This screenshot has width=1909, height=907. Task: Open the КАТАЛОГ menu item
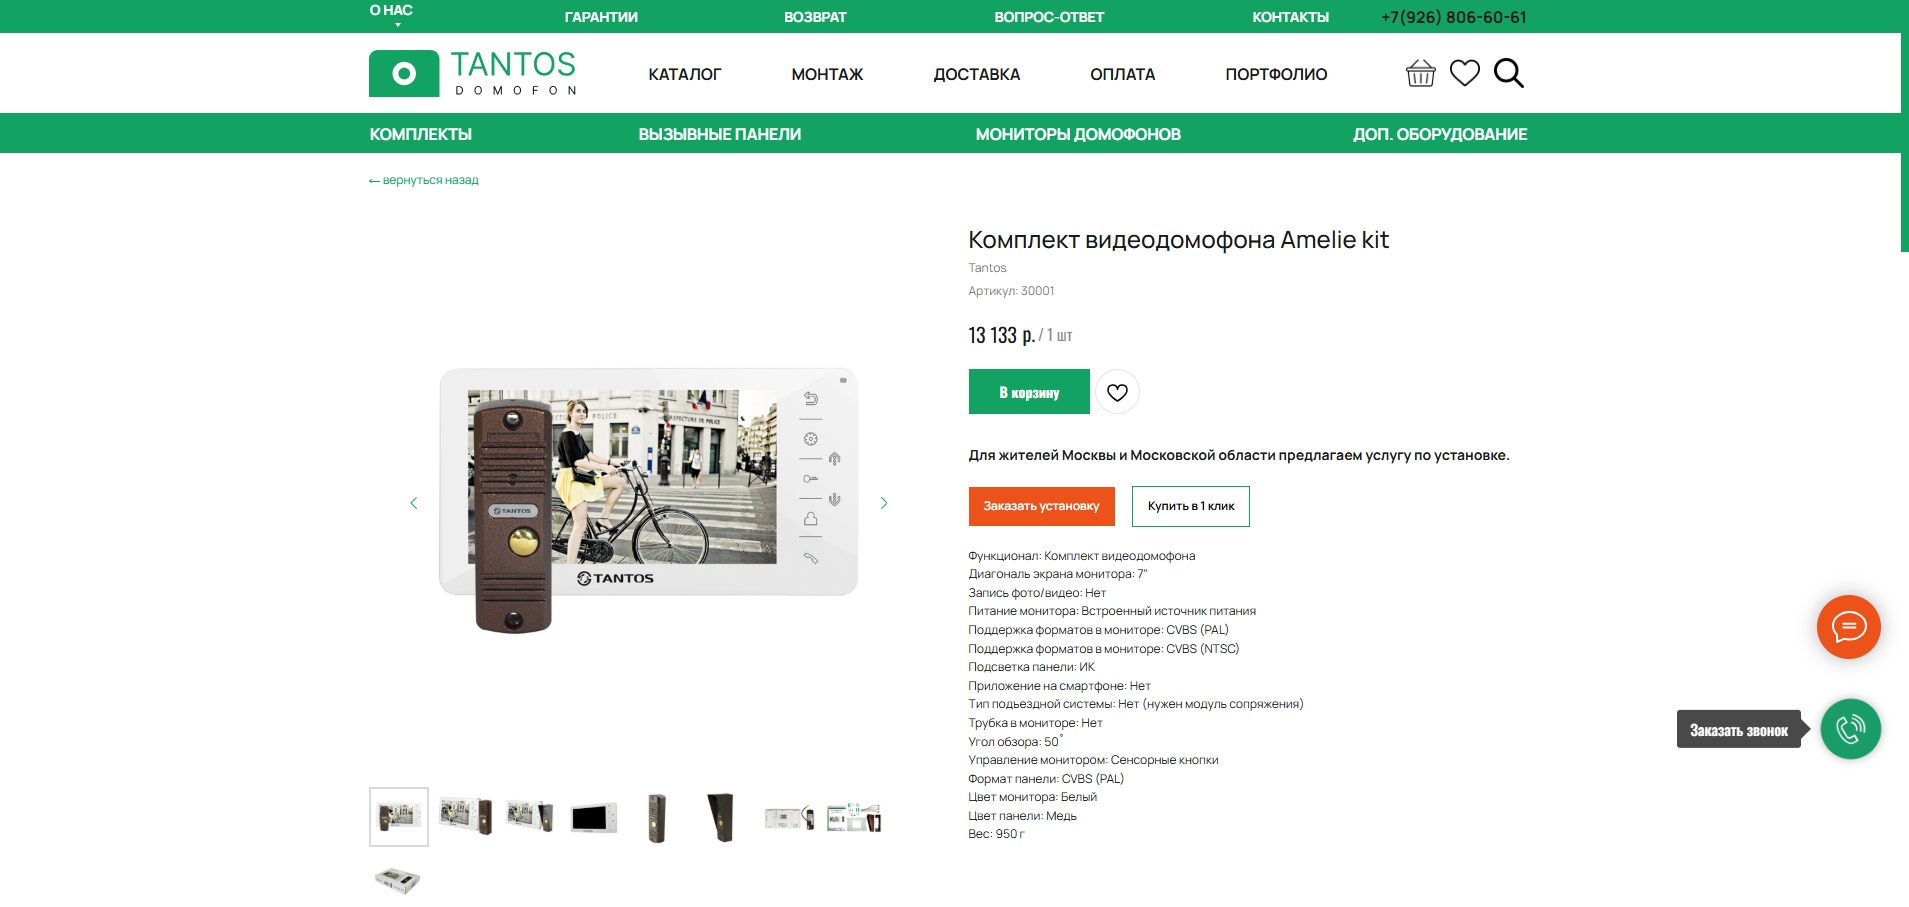684,74
